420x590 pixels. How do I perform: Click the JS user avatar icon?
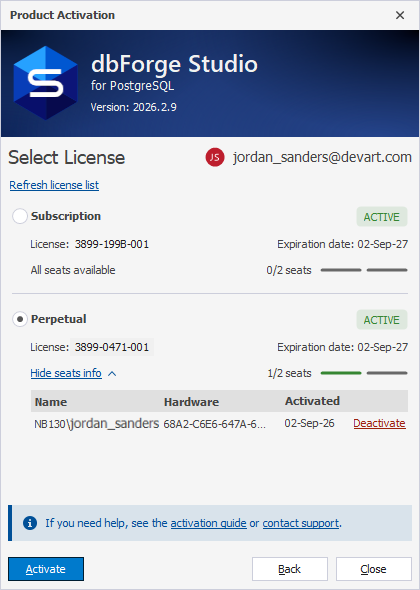(x=215, y=157)
